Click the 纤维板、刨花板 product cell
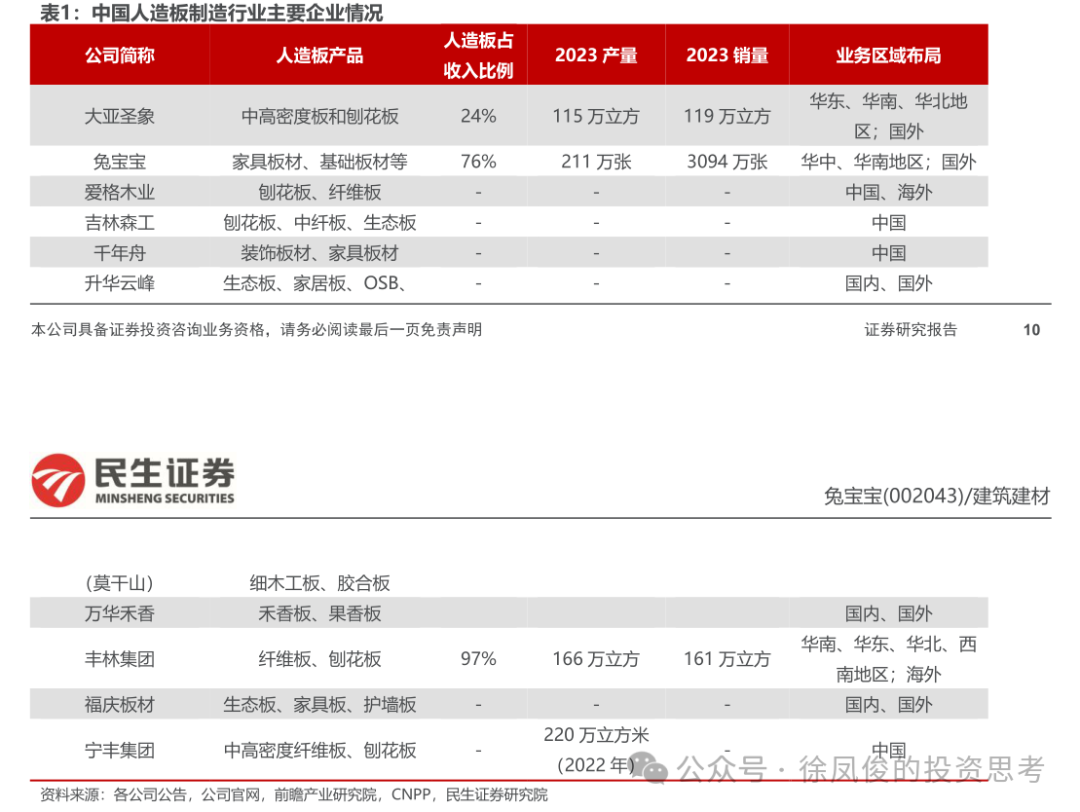The width and height of the screenshot is (1080, 812). [320, 659]
